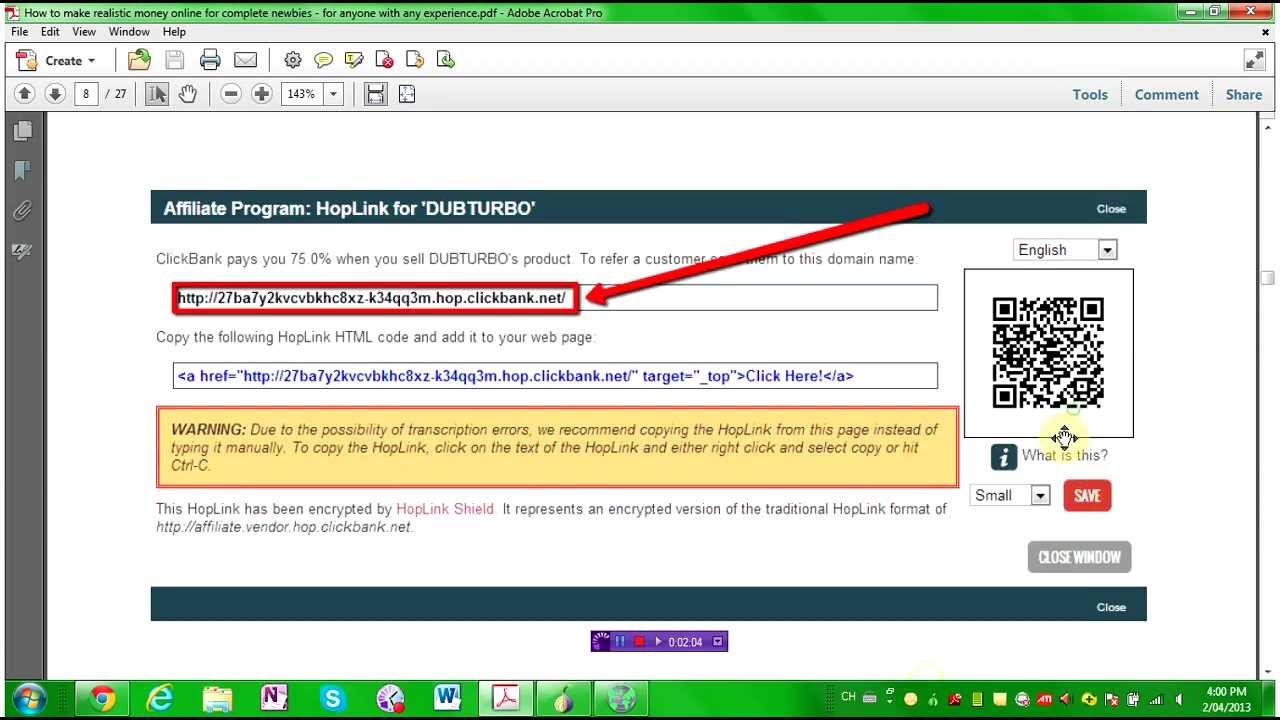Open preferences using the gear icon
Viewport: 1280px width, 720px height.
coord(293,60)
